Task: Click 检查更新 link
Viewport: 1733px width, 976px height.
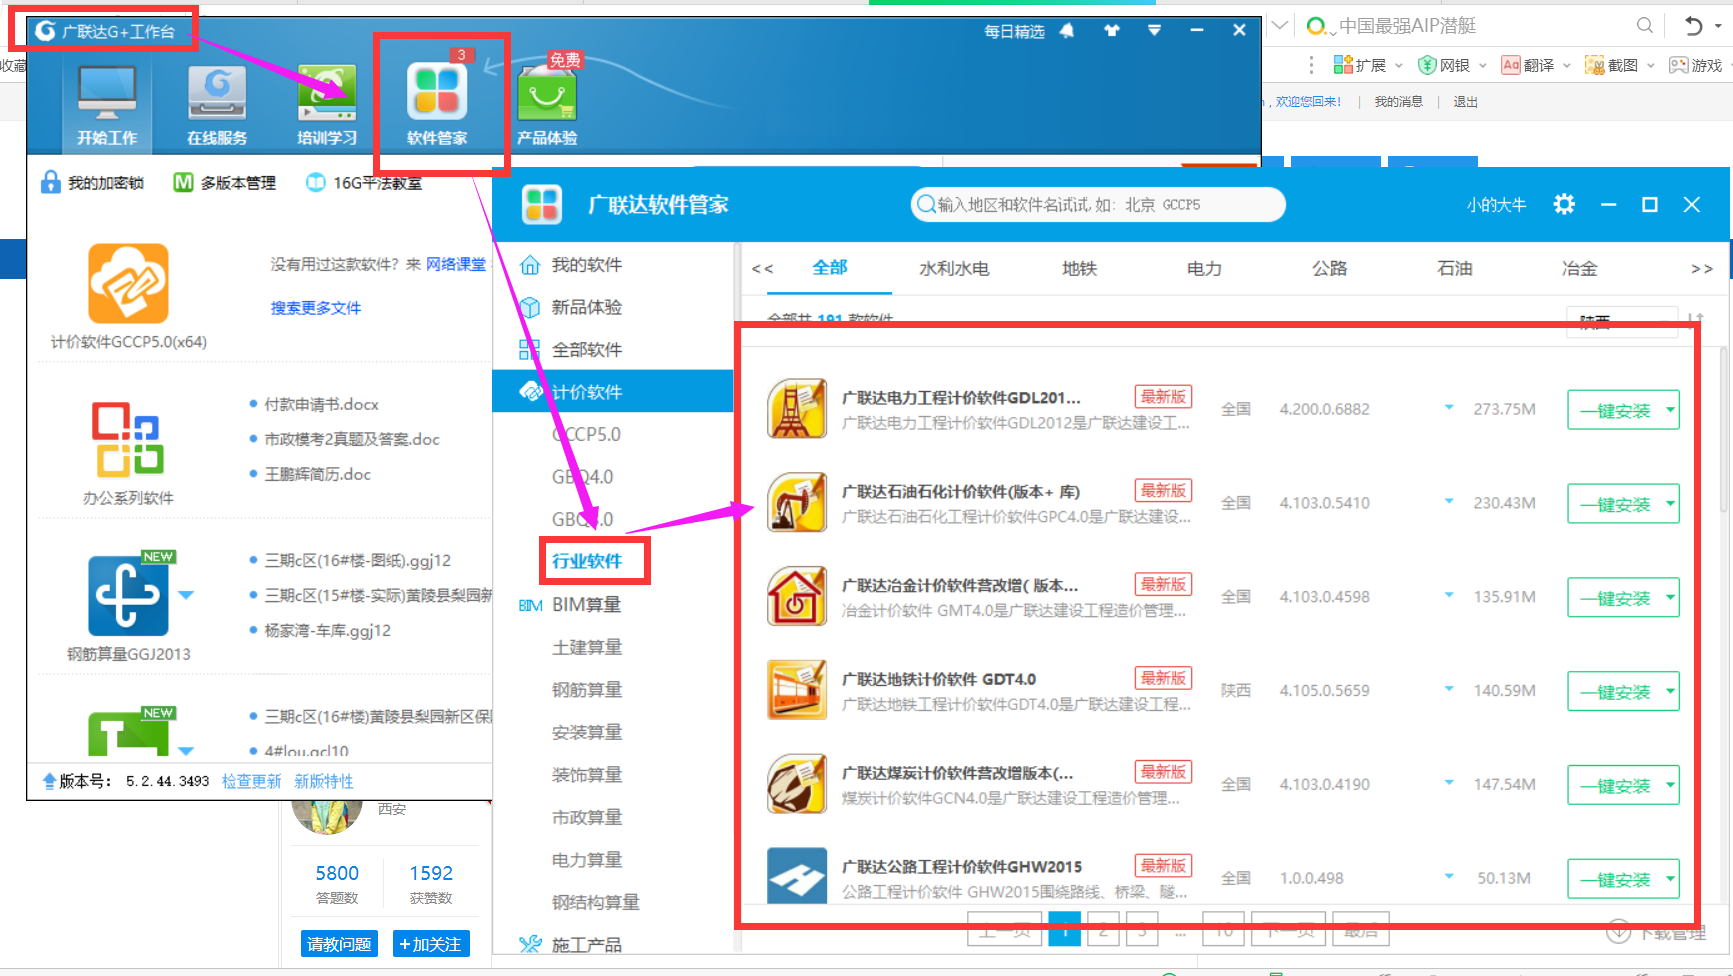Action: point(252,781)
